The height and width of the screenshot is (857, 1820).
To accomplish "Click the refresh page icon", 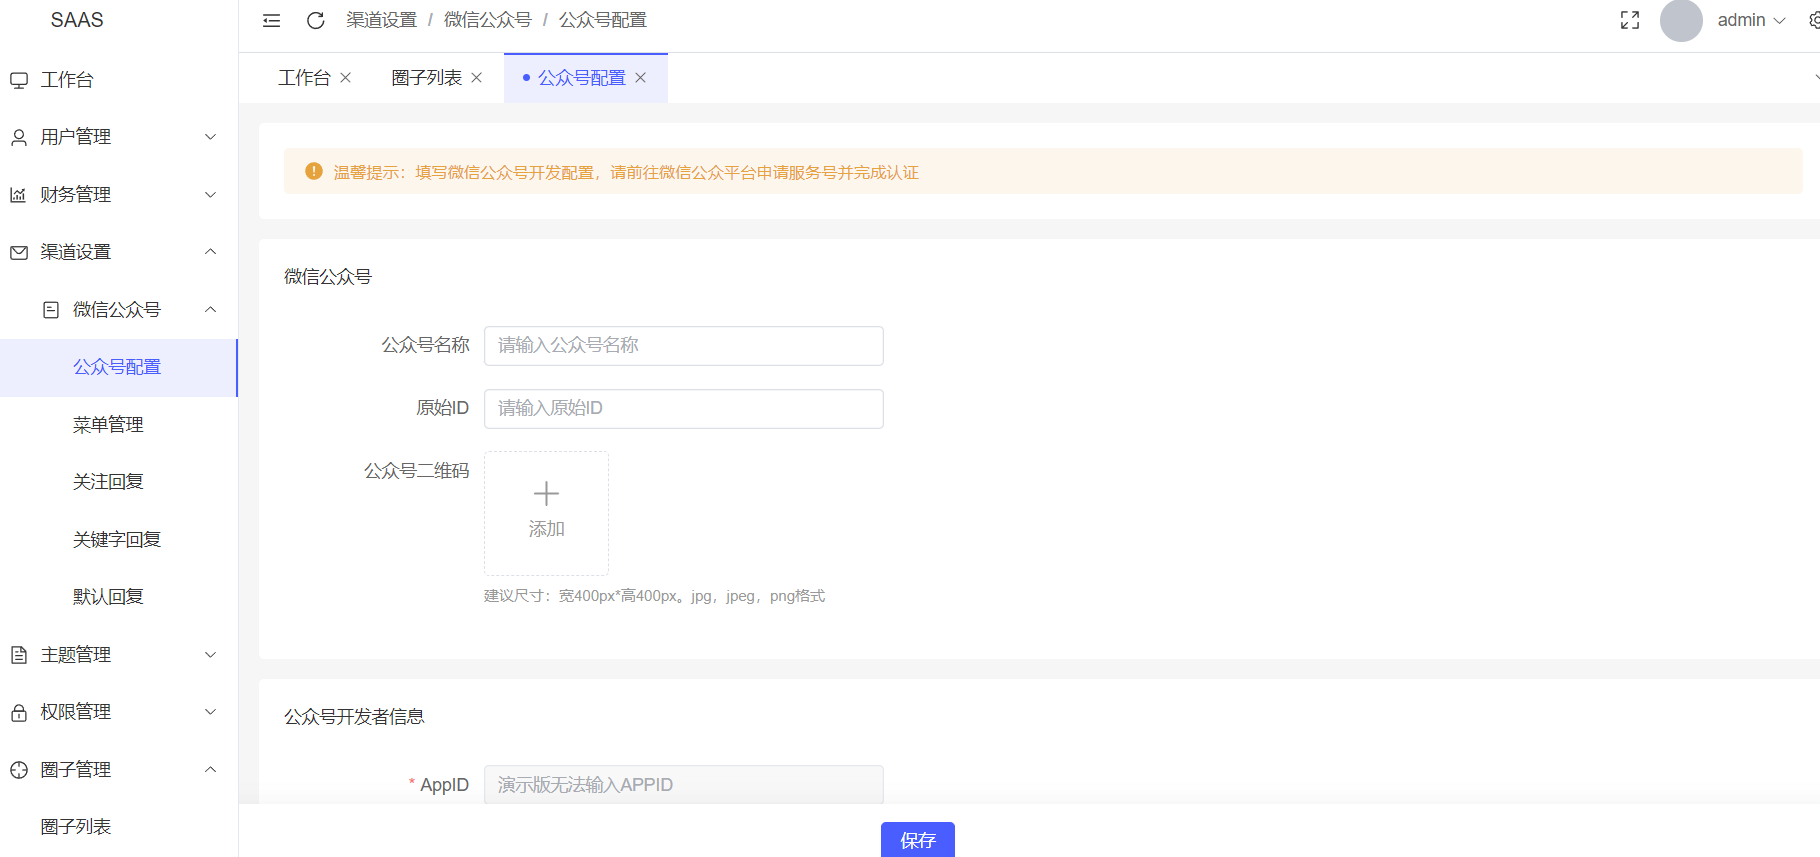I will (x=315, y=20).
